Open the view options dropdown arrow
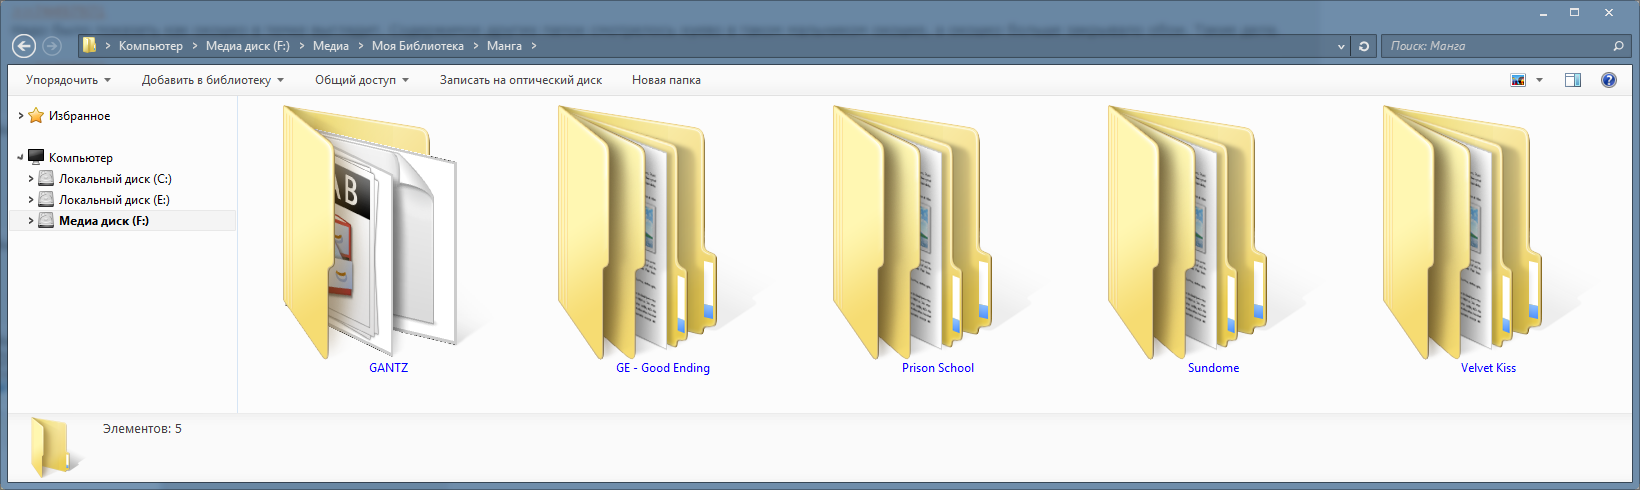The width and height of the screenshot is (1640, 490). click(1539, 80)
